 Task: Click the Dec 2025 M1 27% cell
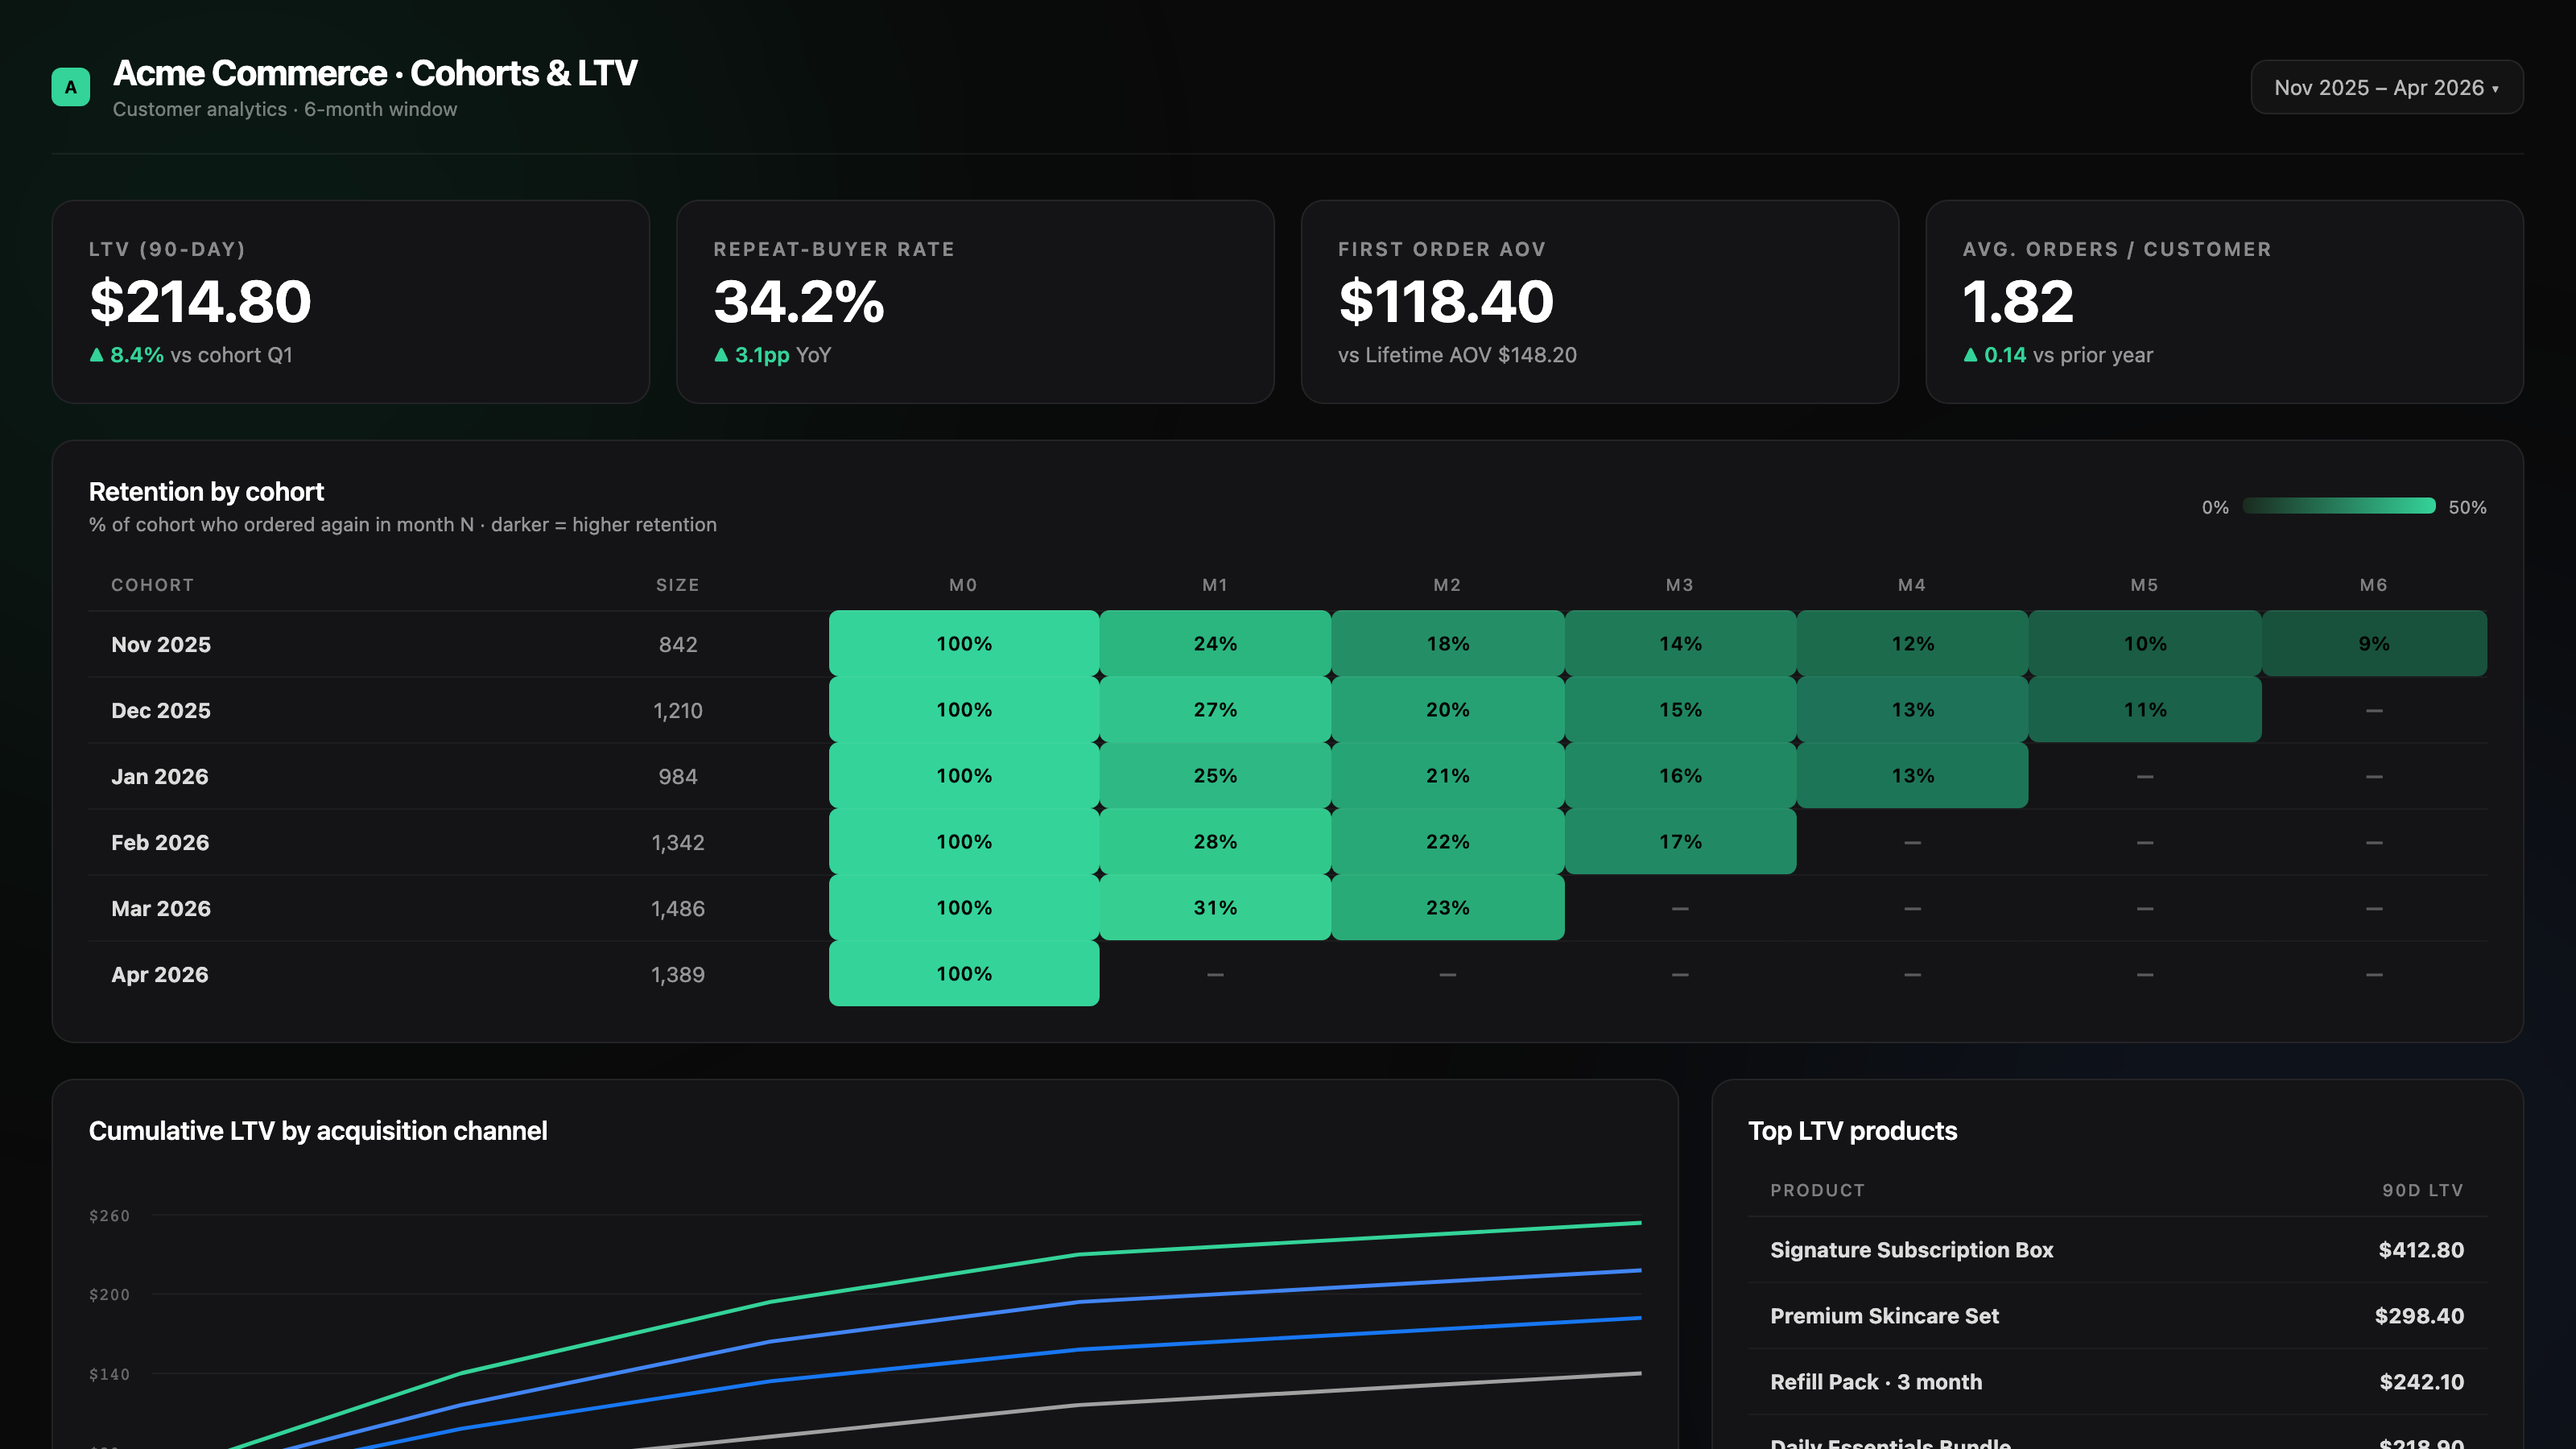pyautogui.click(x=1215, y=709)
